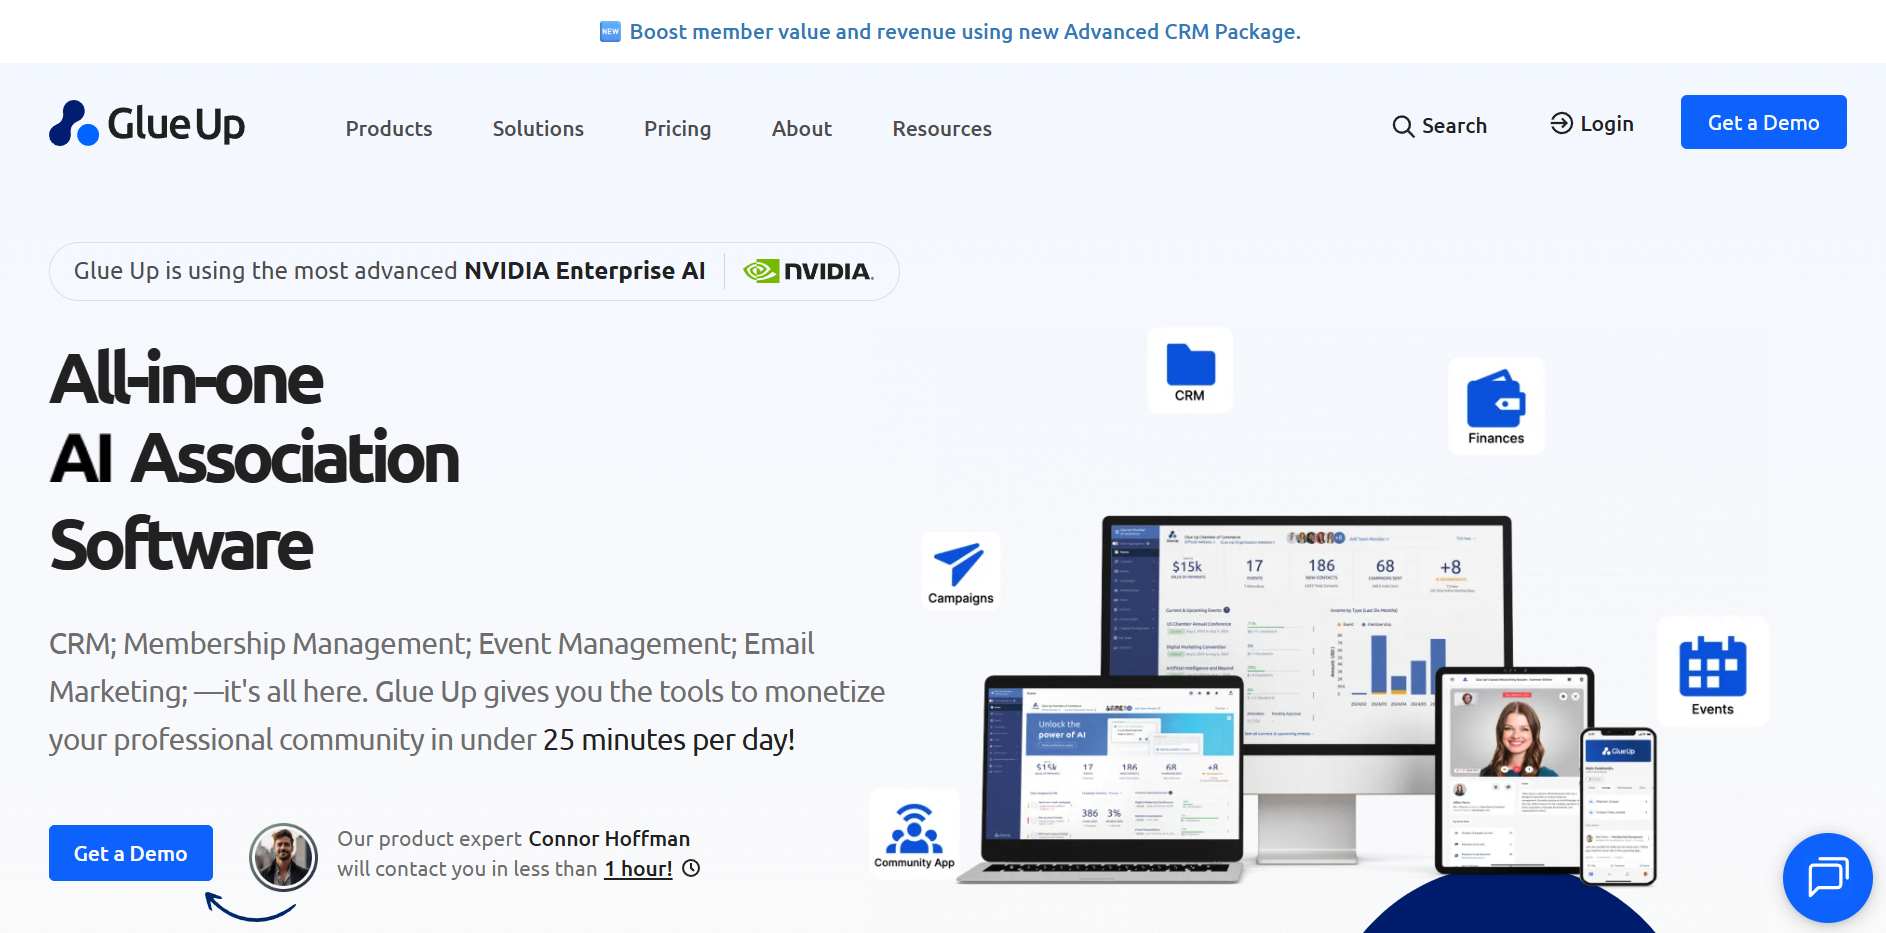Click Login in the header
This screenshot has height=933, width=1886.
pos(1592,124)
